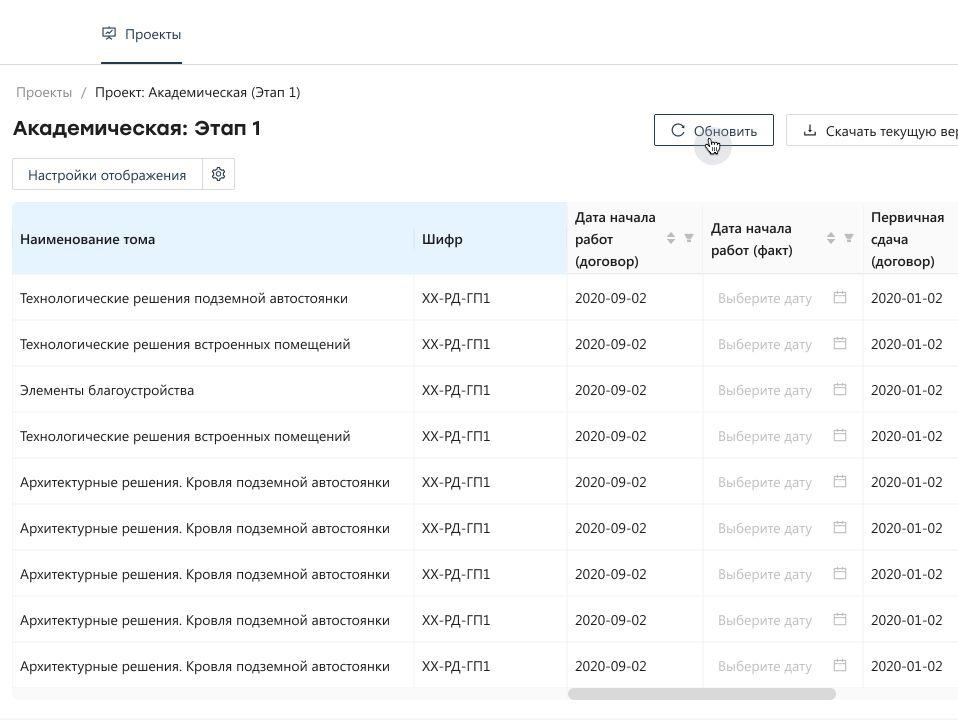Click Скачать текущую версию button
958x720 pixels.
[x=880, y=131]
